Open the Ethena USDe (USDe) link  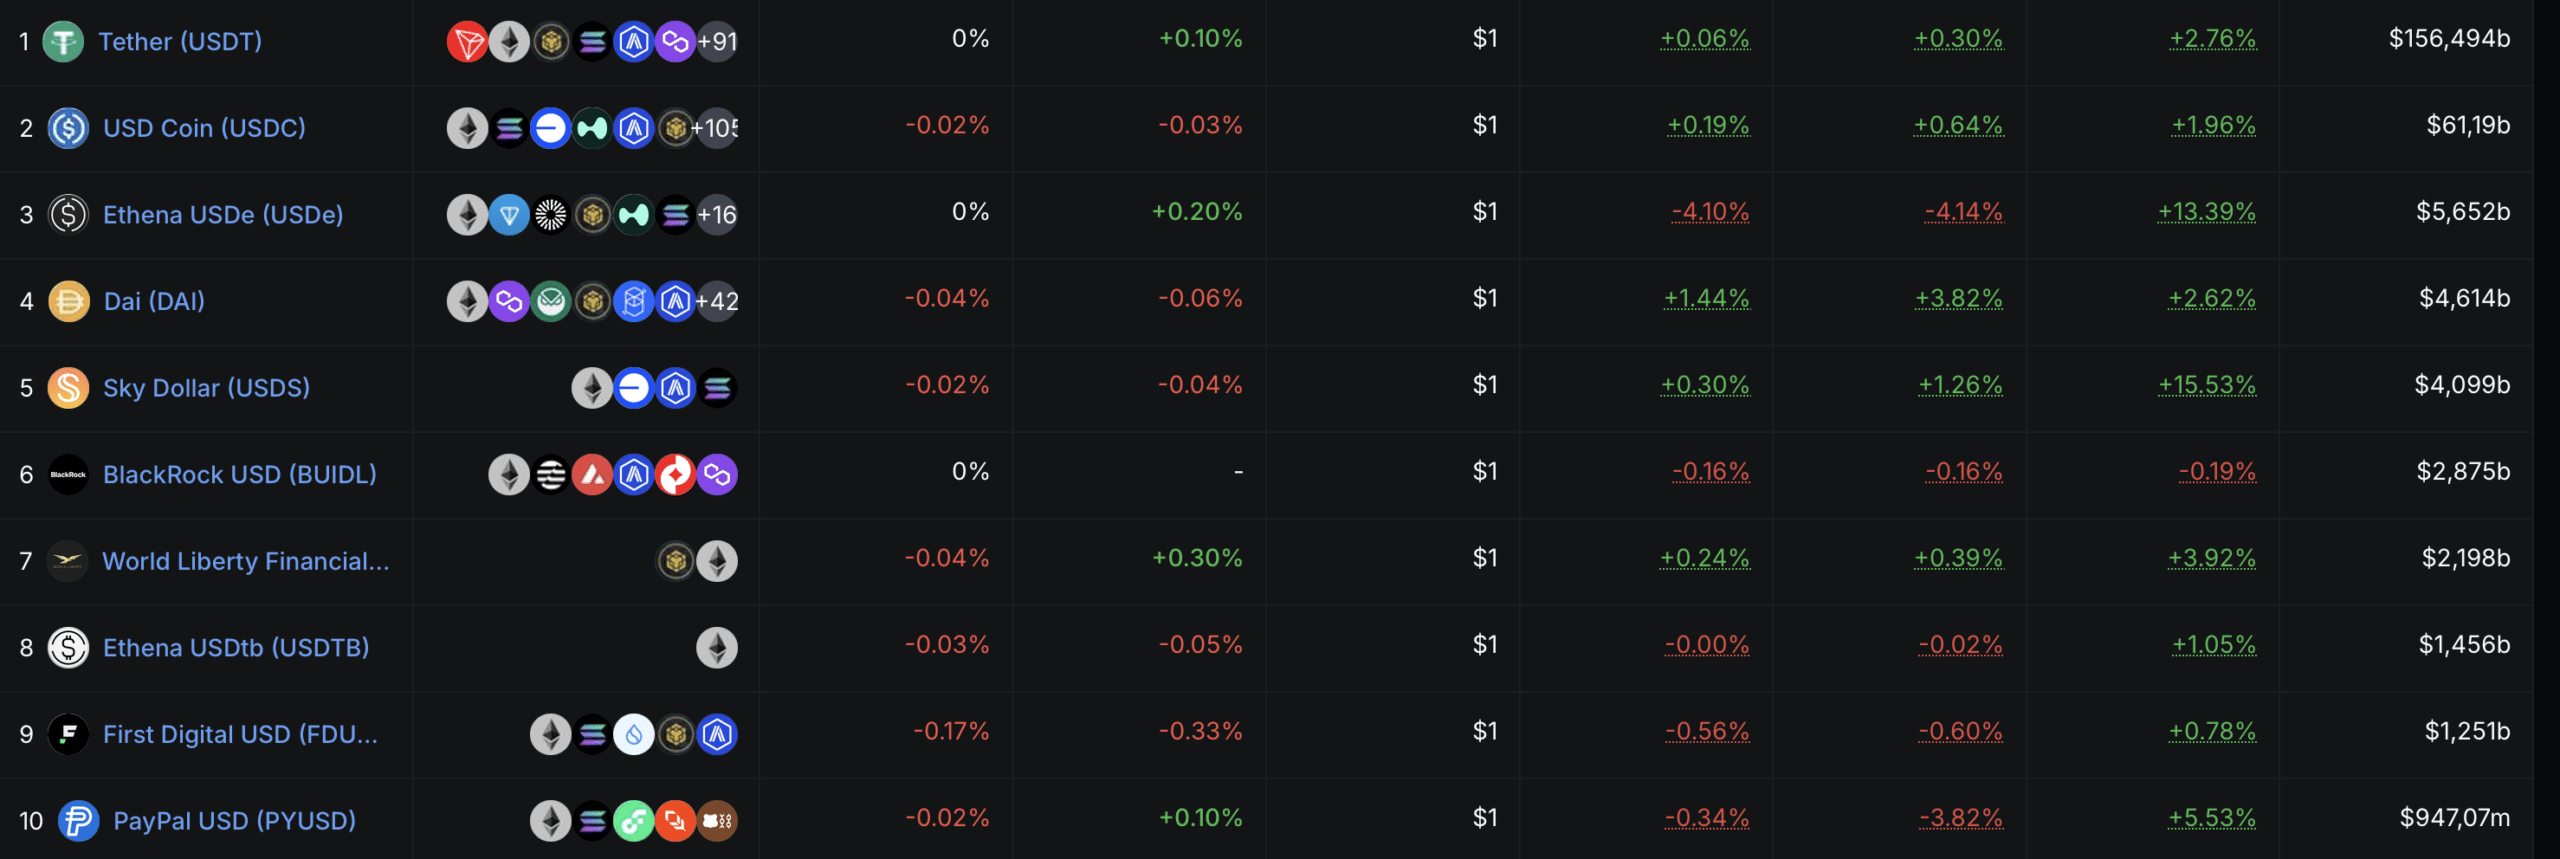(223, 215)
